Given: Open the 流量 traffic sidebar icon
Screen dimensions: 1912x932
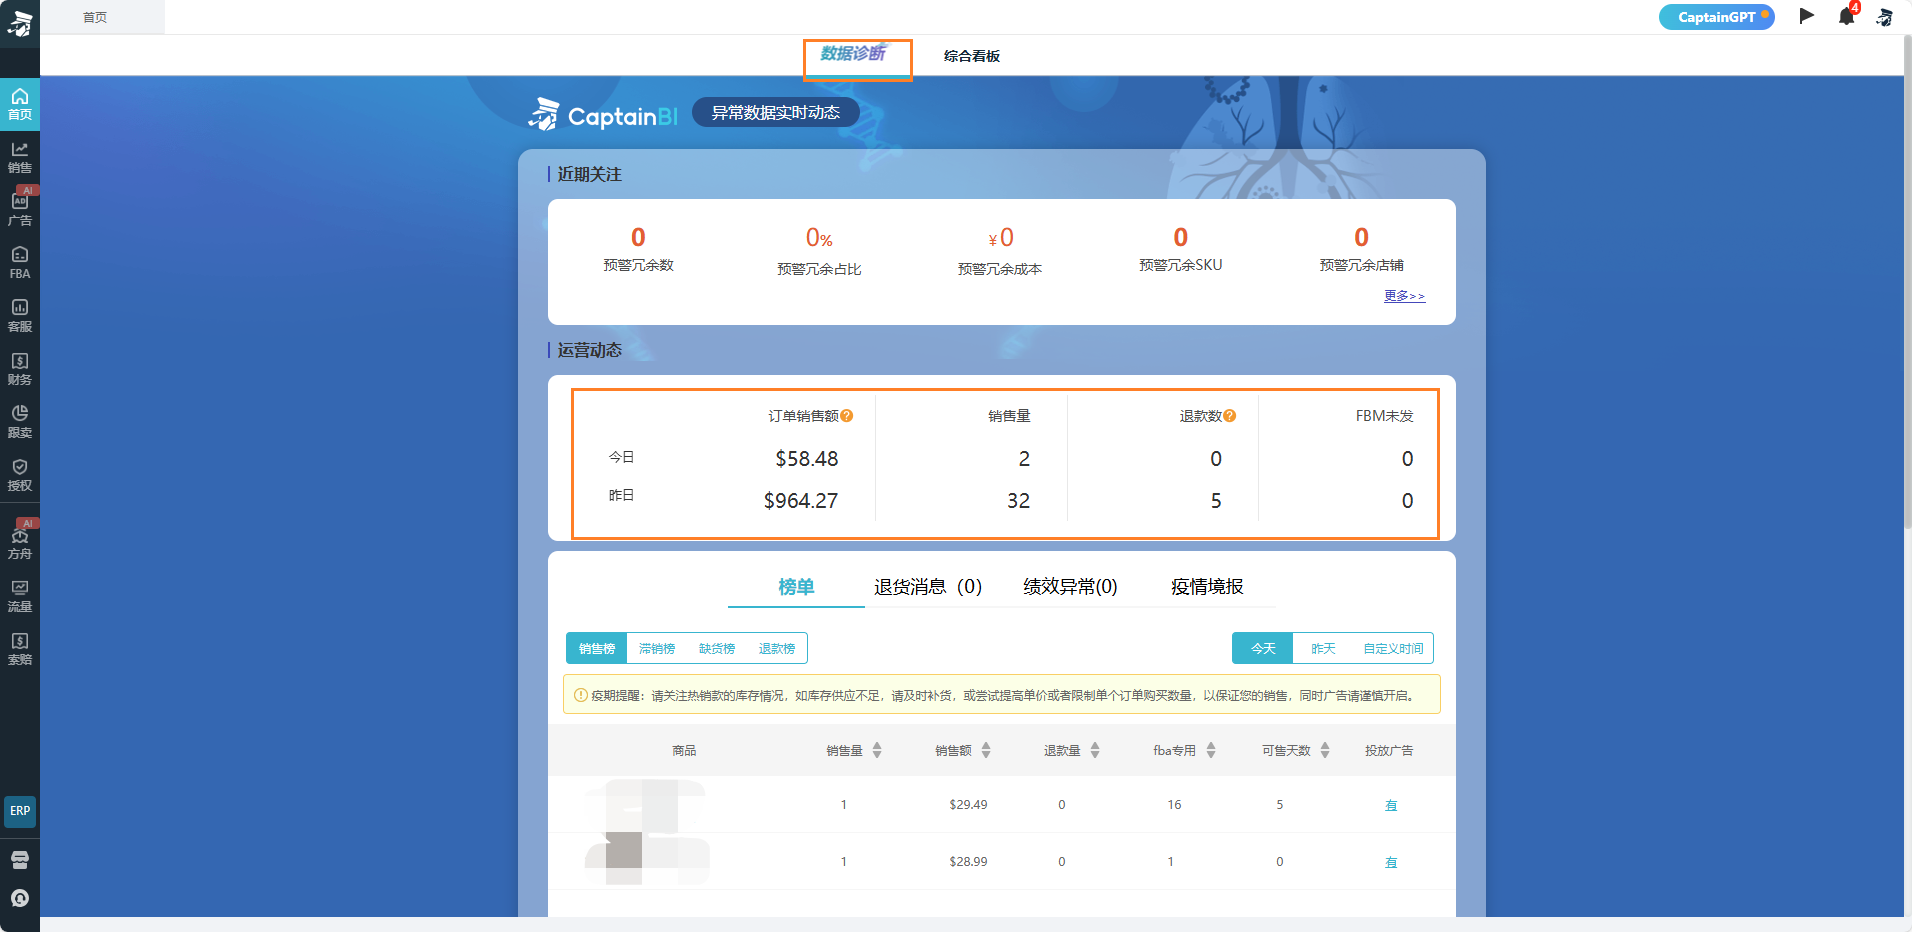Looking at the screenshot, I should (20, 596).
